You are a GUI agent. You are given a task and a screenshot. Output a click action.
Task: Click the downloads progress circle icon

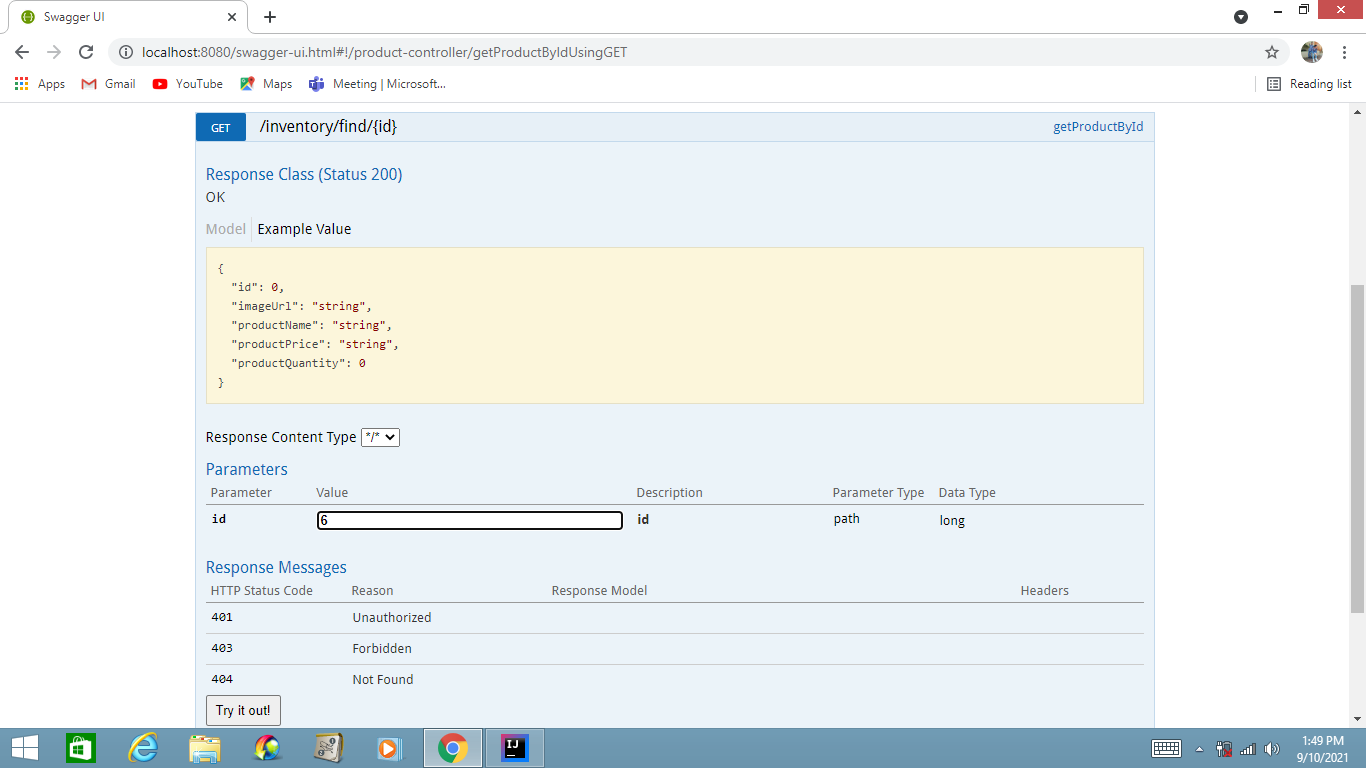coord(1240,17)
